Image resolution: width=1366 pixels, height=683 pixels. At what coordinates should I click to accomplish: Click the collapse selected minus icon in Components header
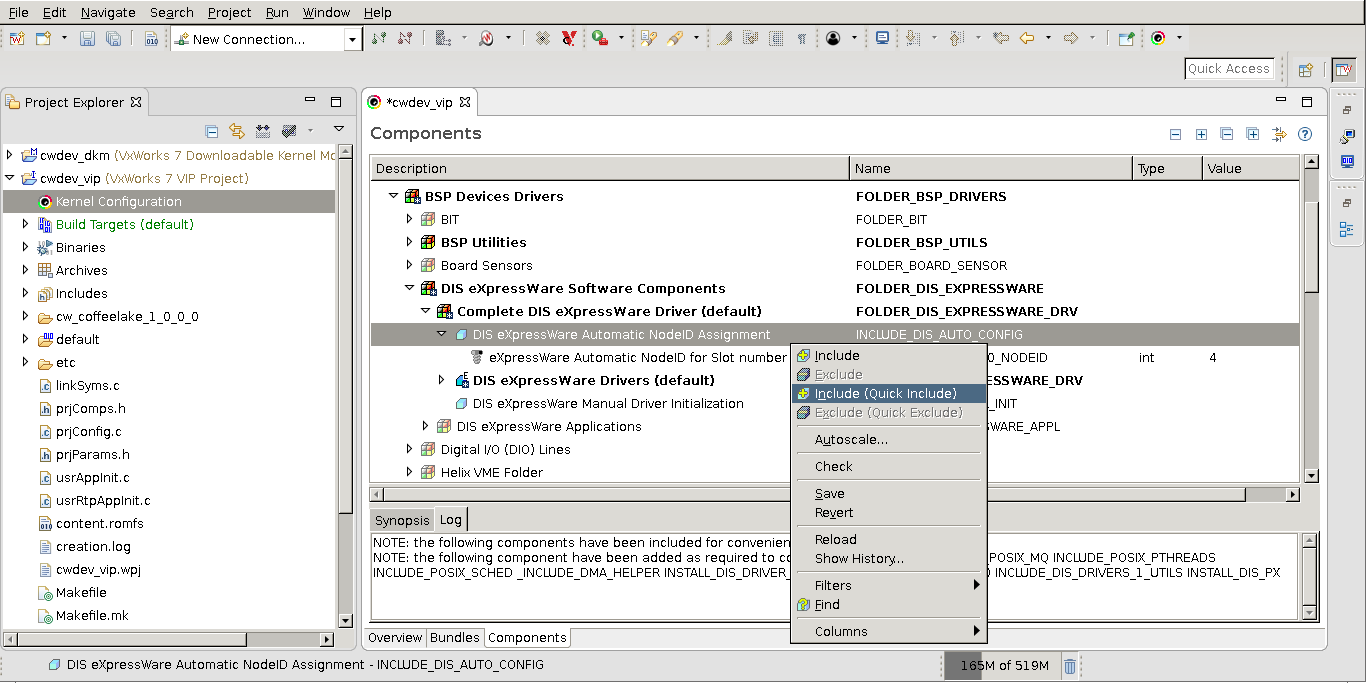pyautogui.click(x=1175, y=134)
